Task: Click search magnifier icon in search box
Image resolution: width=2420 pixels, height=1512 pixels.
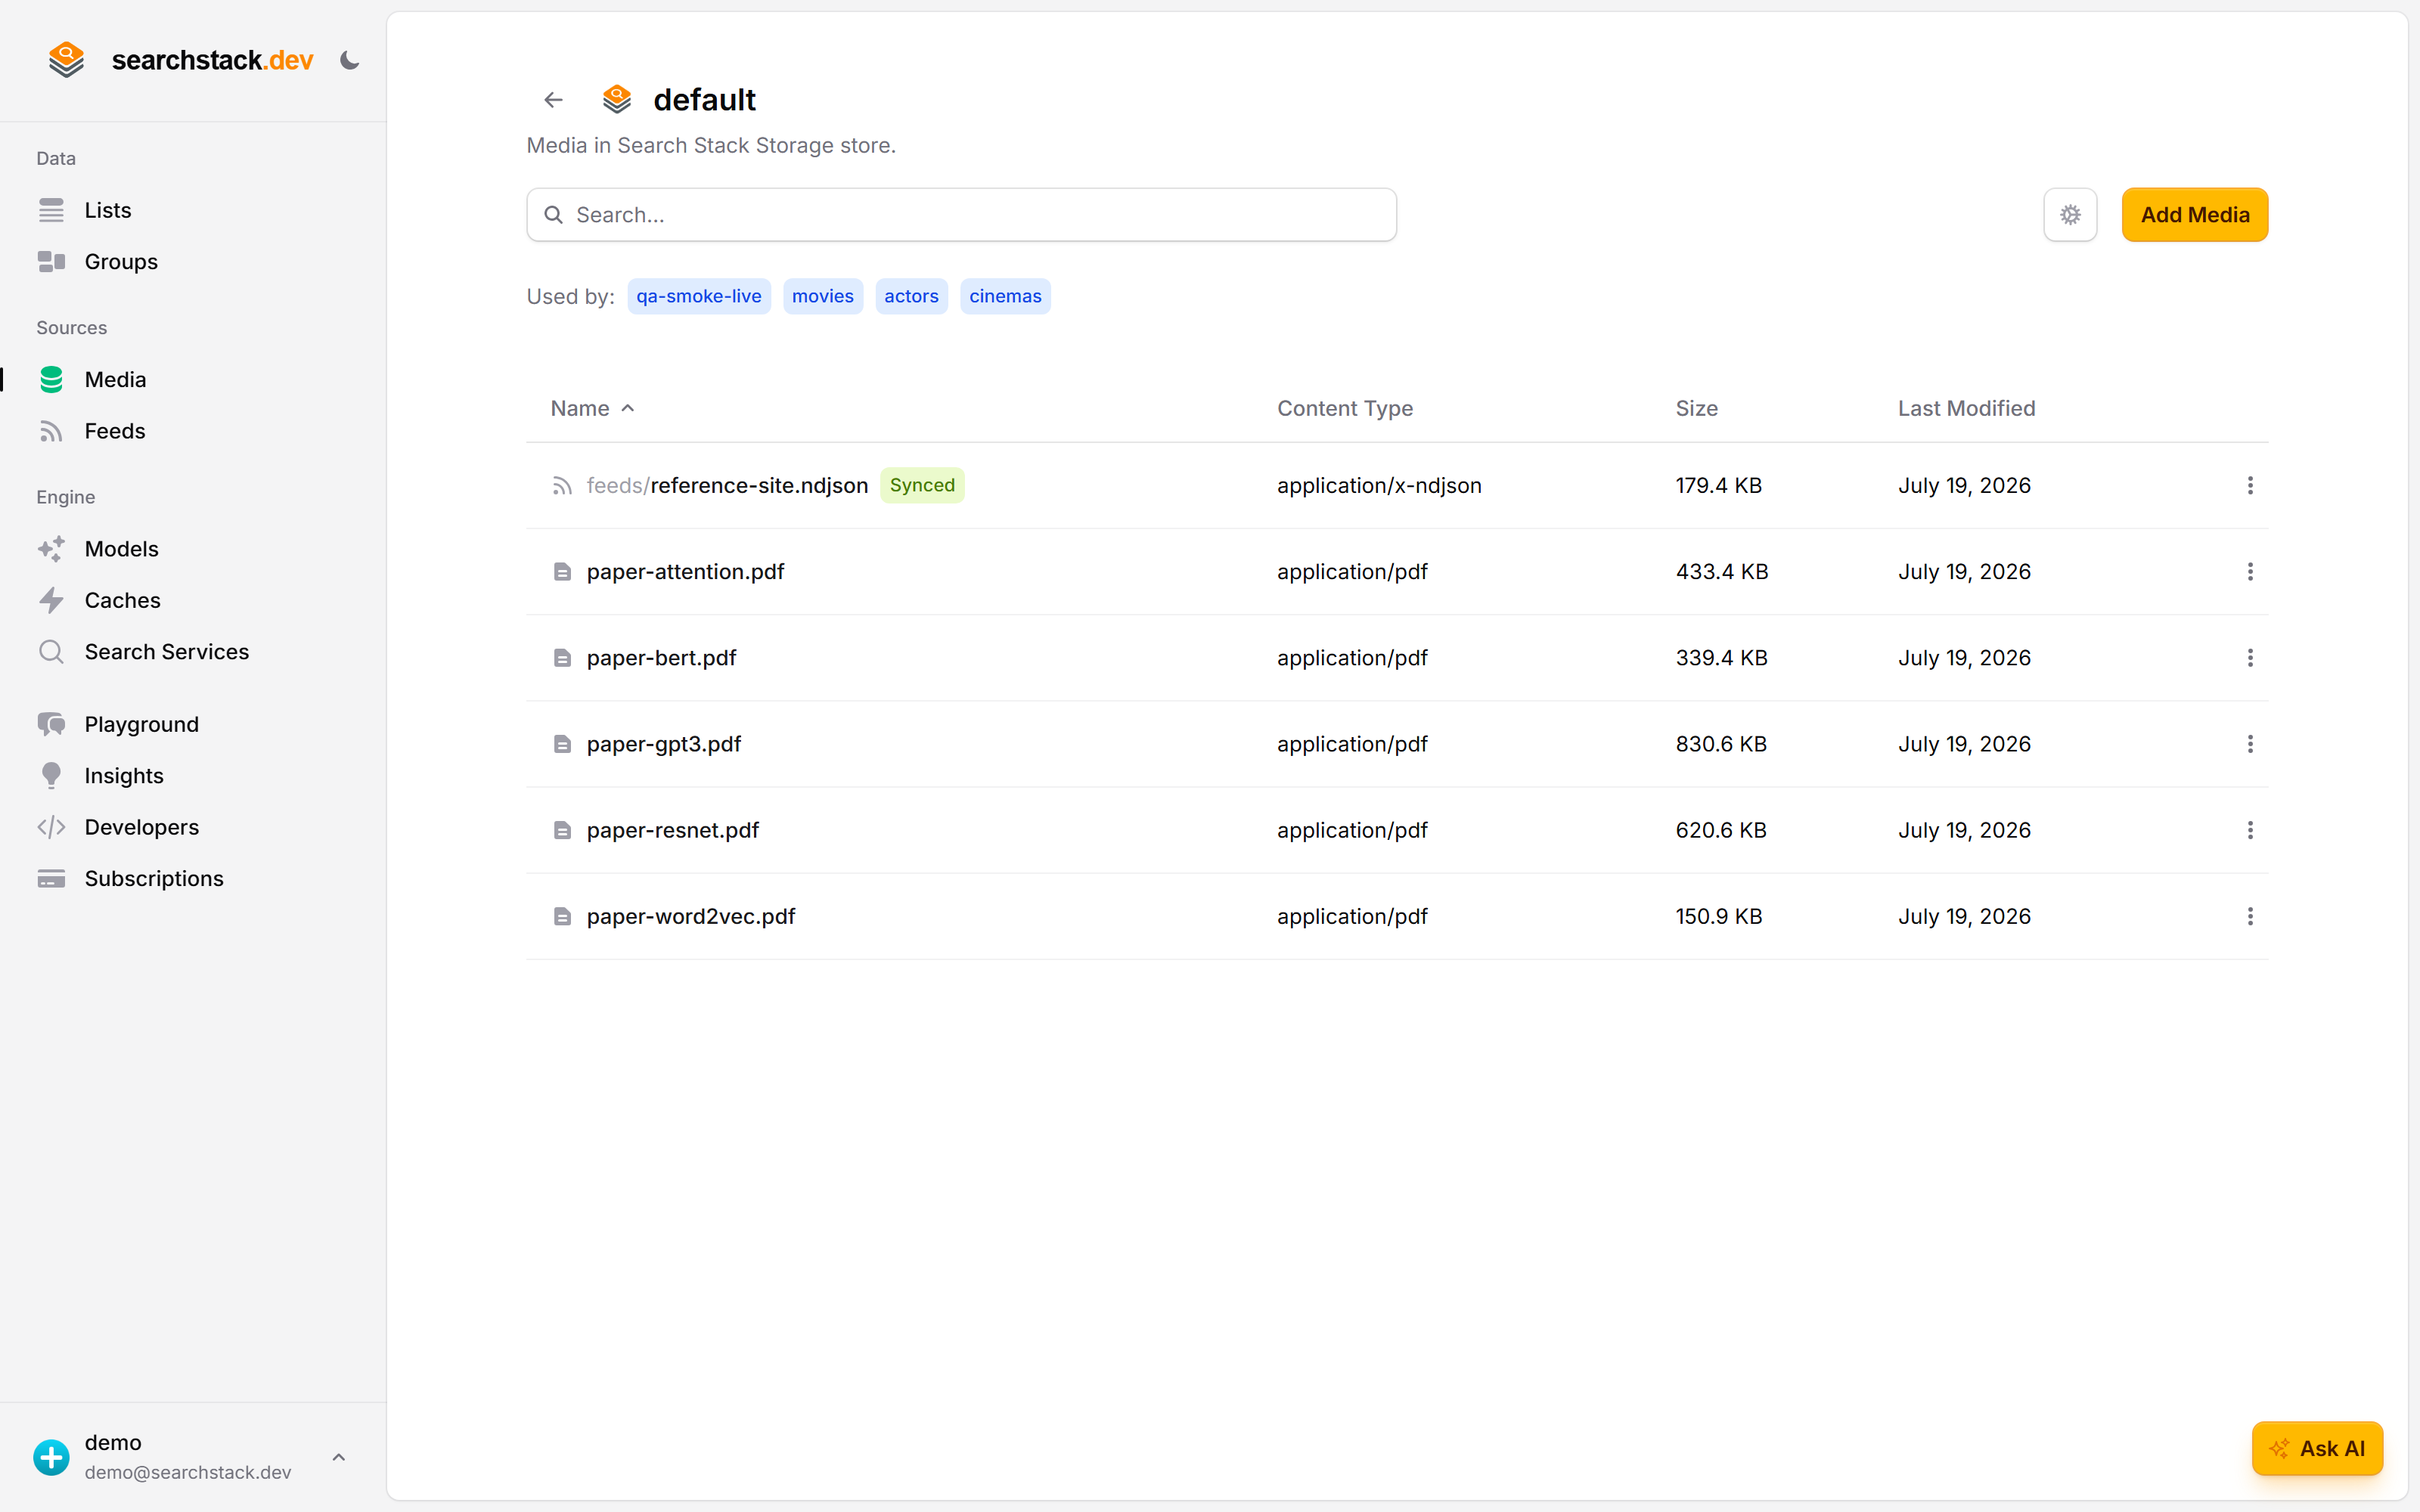Action: (x=553, y=215)
